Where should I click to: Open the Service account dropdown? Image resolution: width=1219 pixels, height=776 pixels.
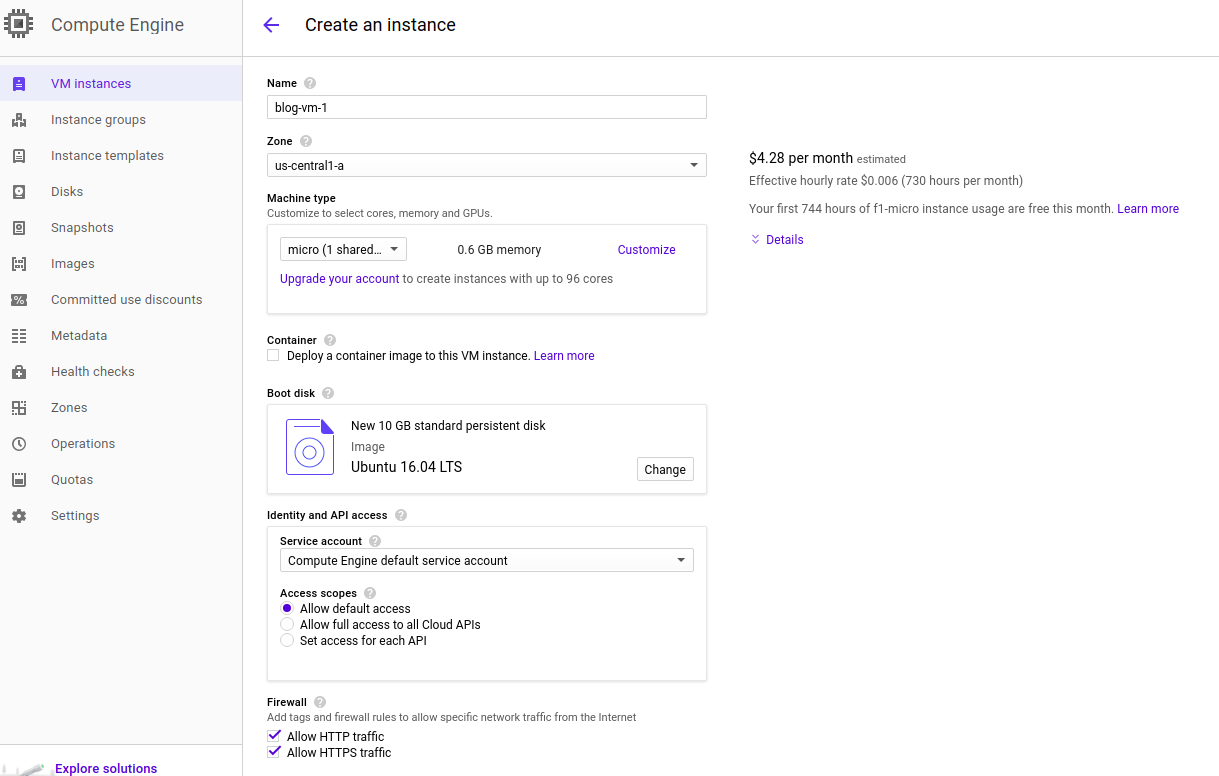coord(487,560)
